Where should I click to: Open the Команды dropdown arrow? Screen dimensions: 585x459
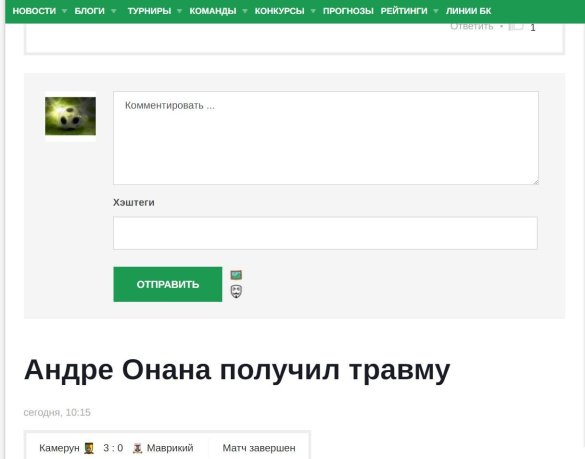245,11
